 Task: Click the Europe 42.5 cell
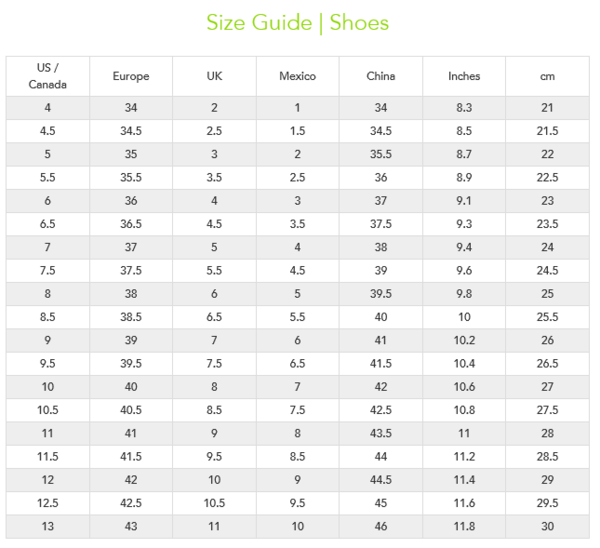131,503
